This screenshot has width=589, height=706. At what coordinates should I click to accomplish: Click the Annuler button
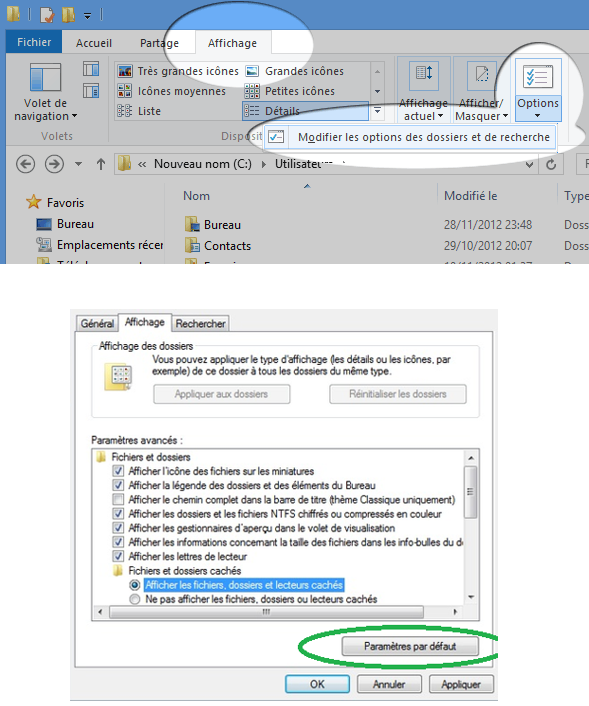[389, 684]
